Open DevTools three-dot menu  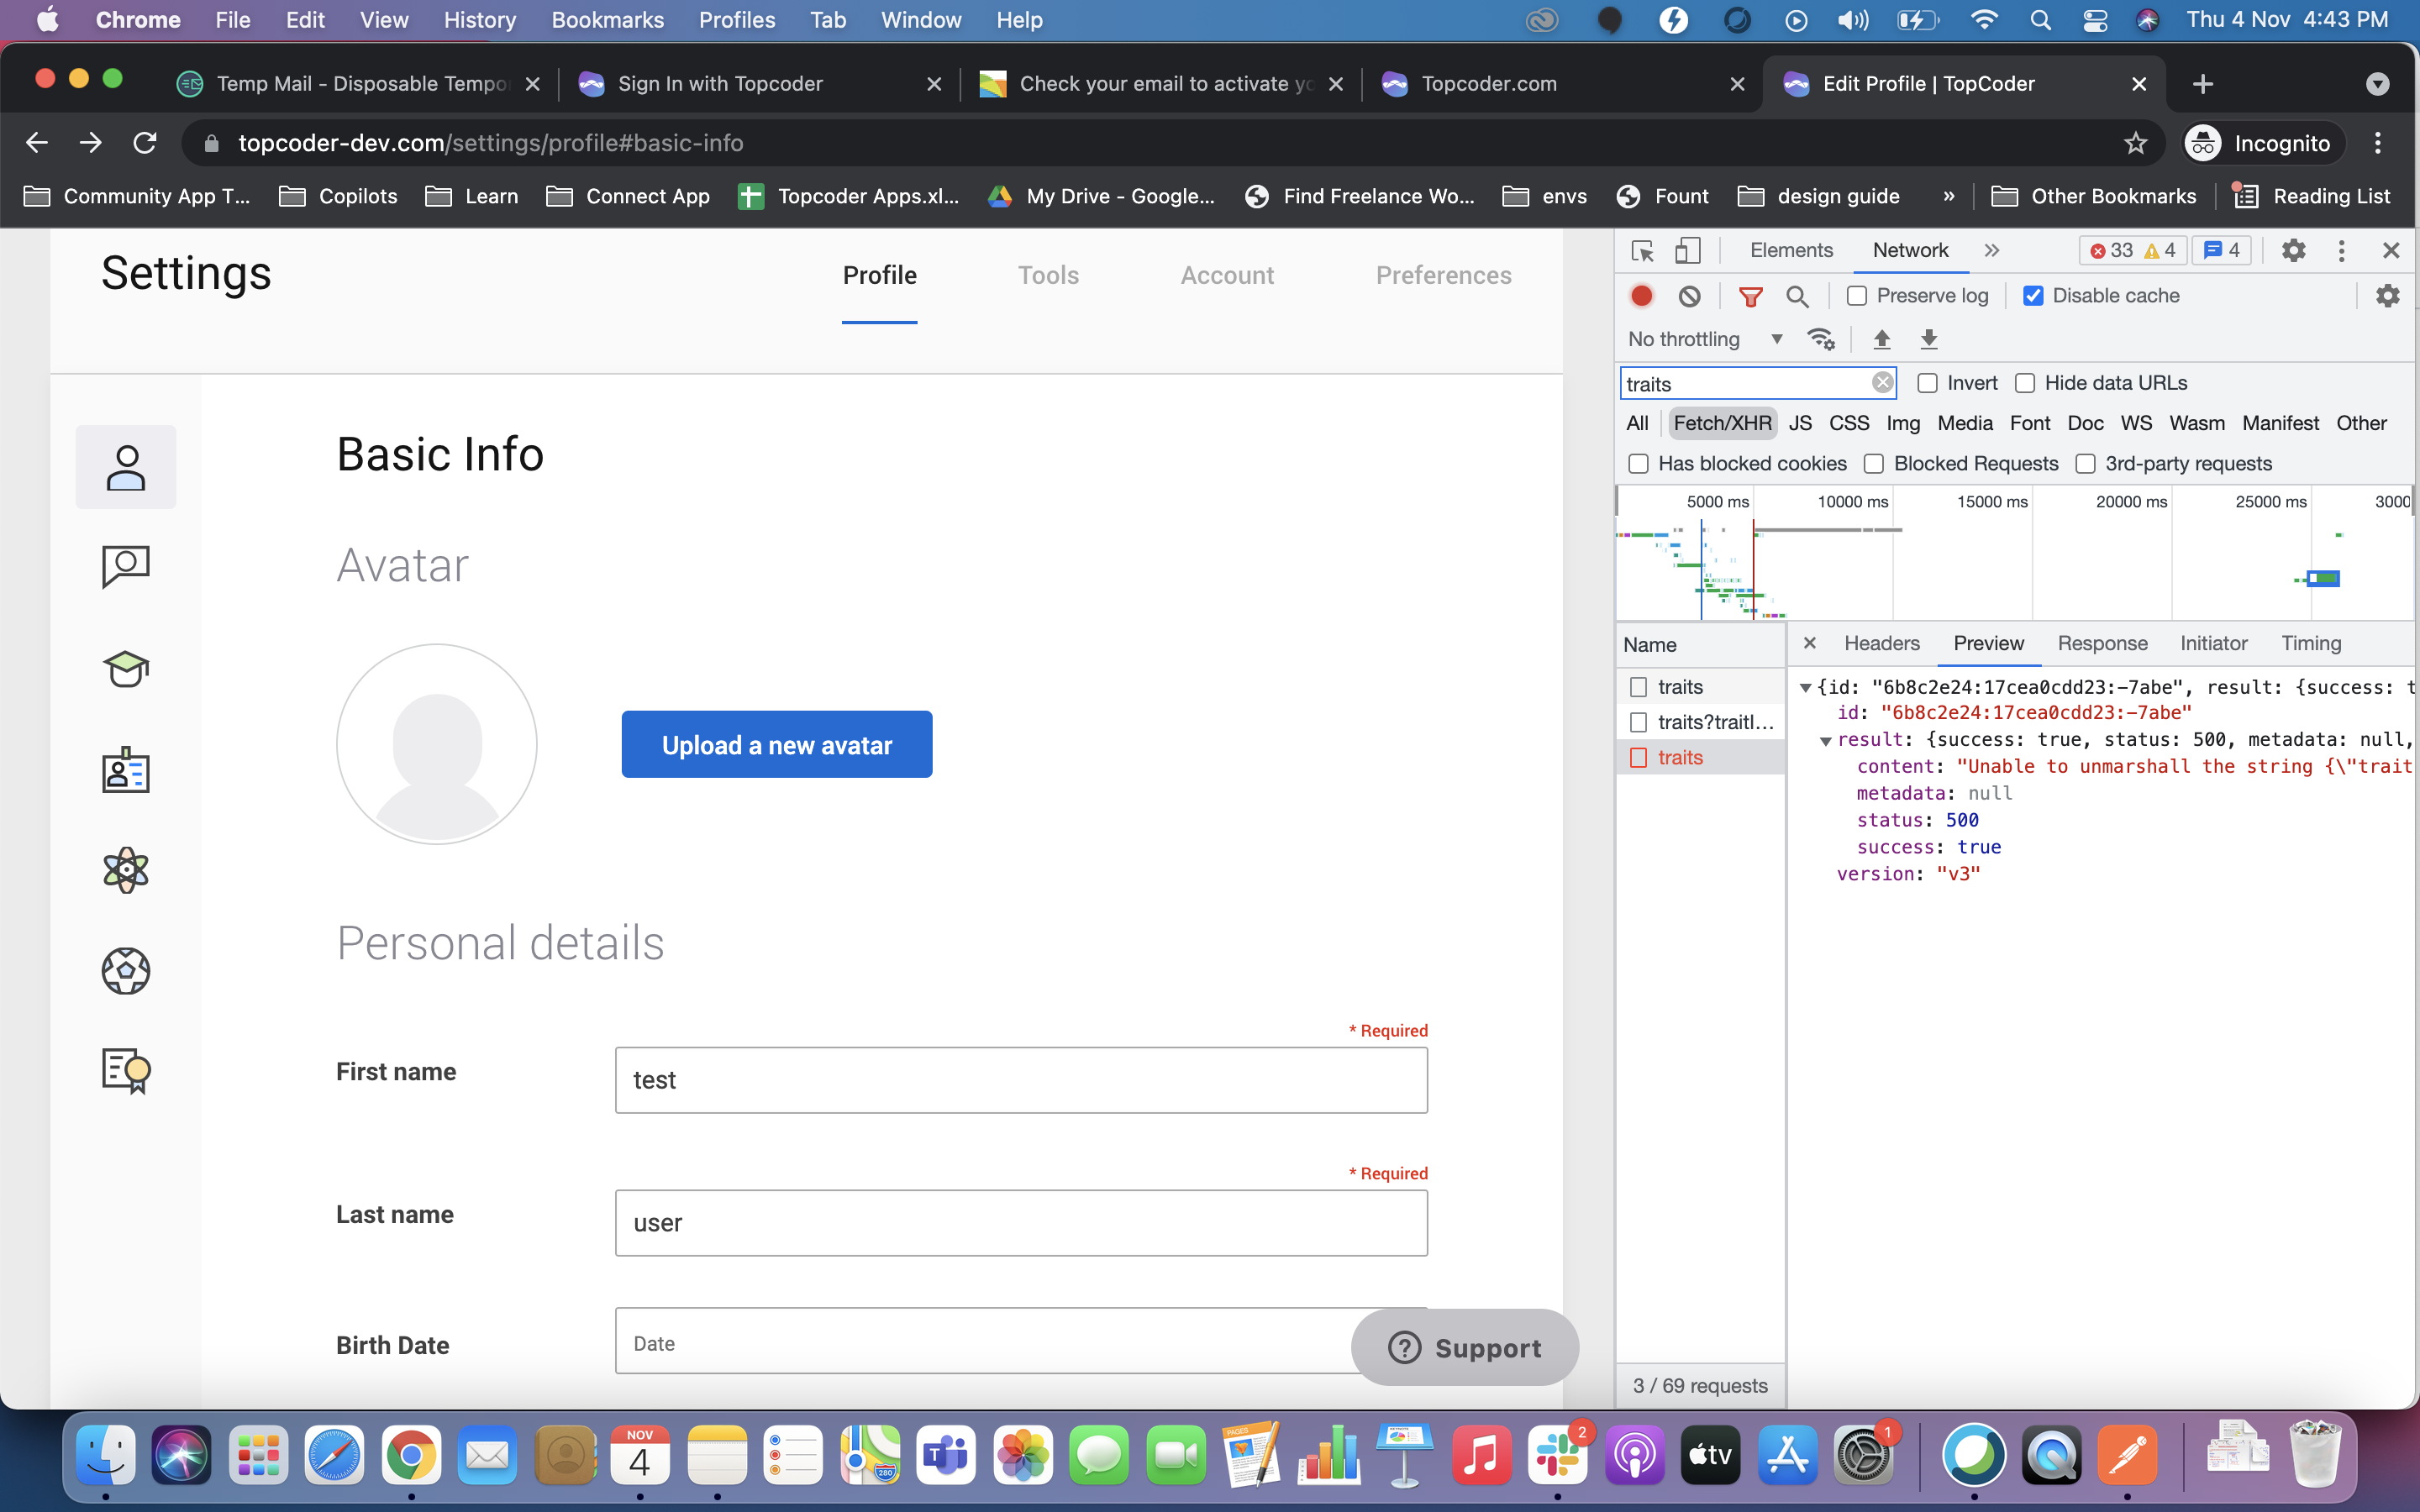pyautogui.click(x=2341, y=250)
